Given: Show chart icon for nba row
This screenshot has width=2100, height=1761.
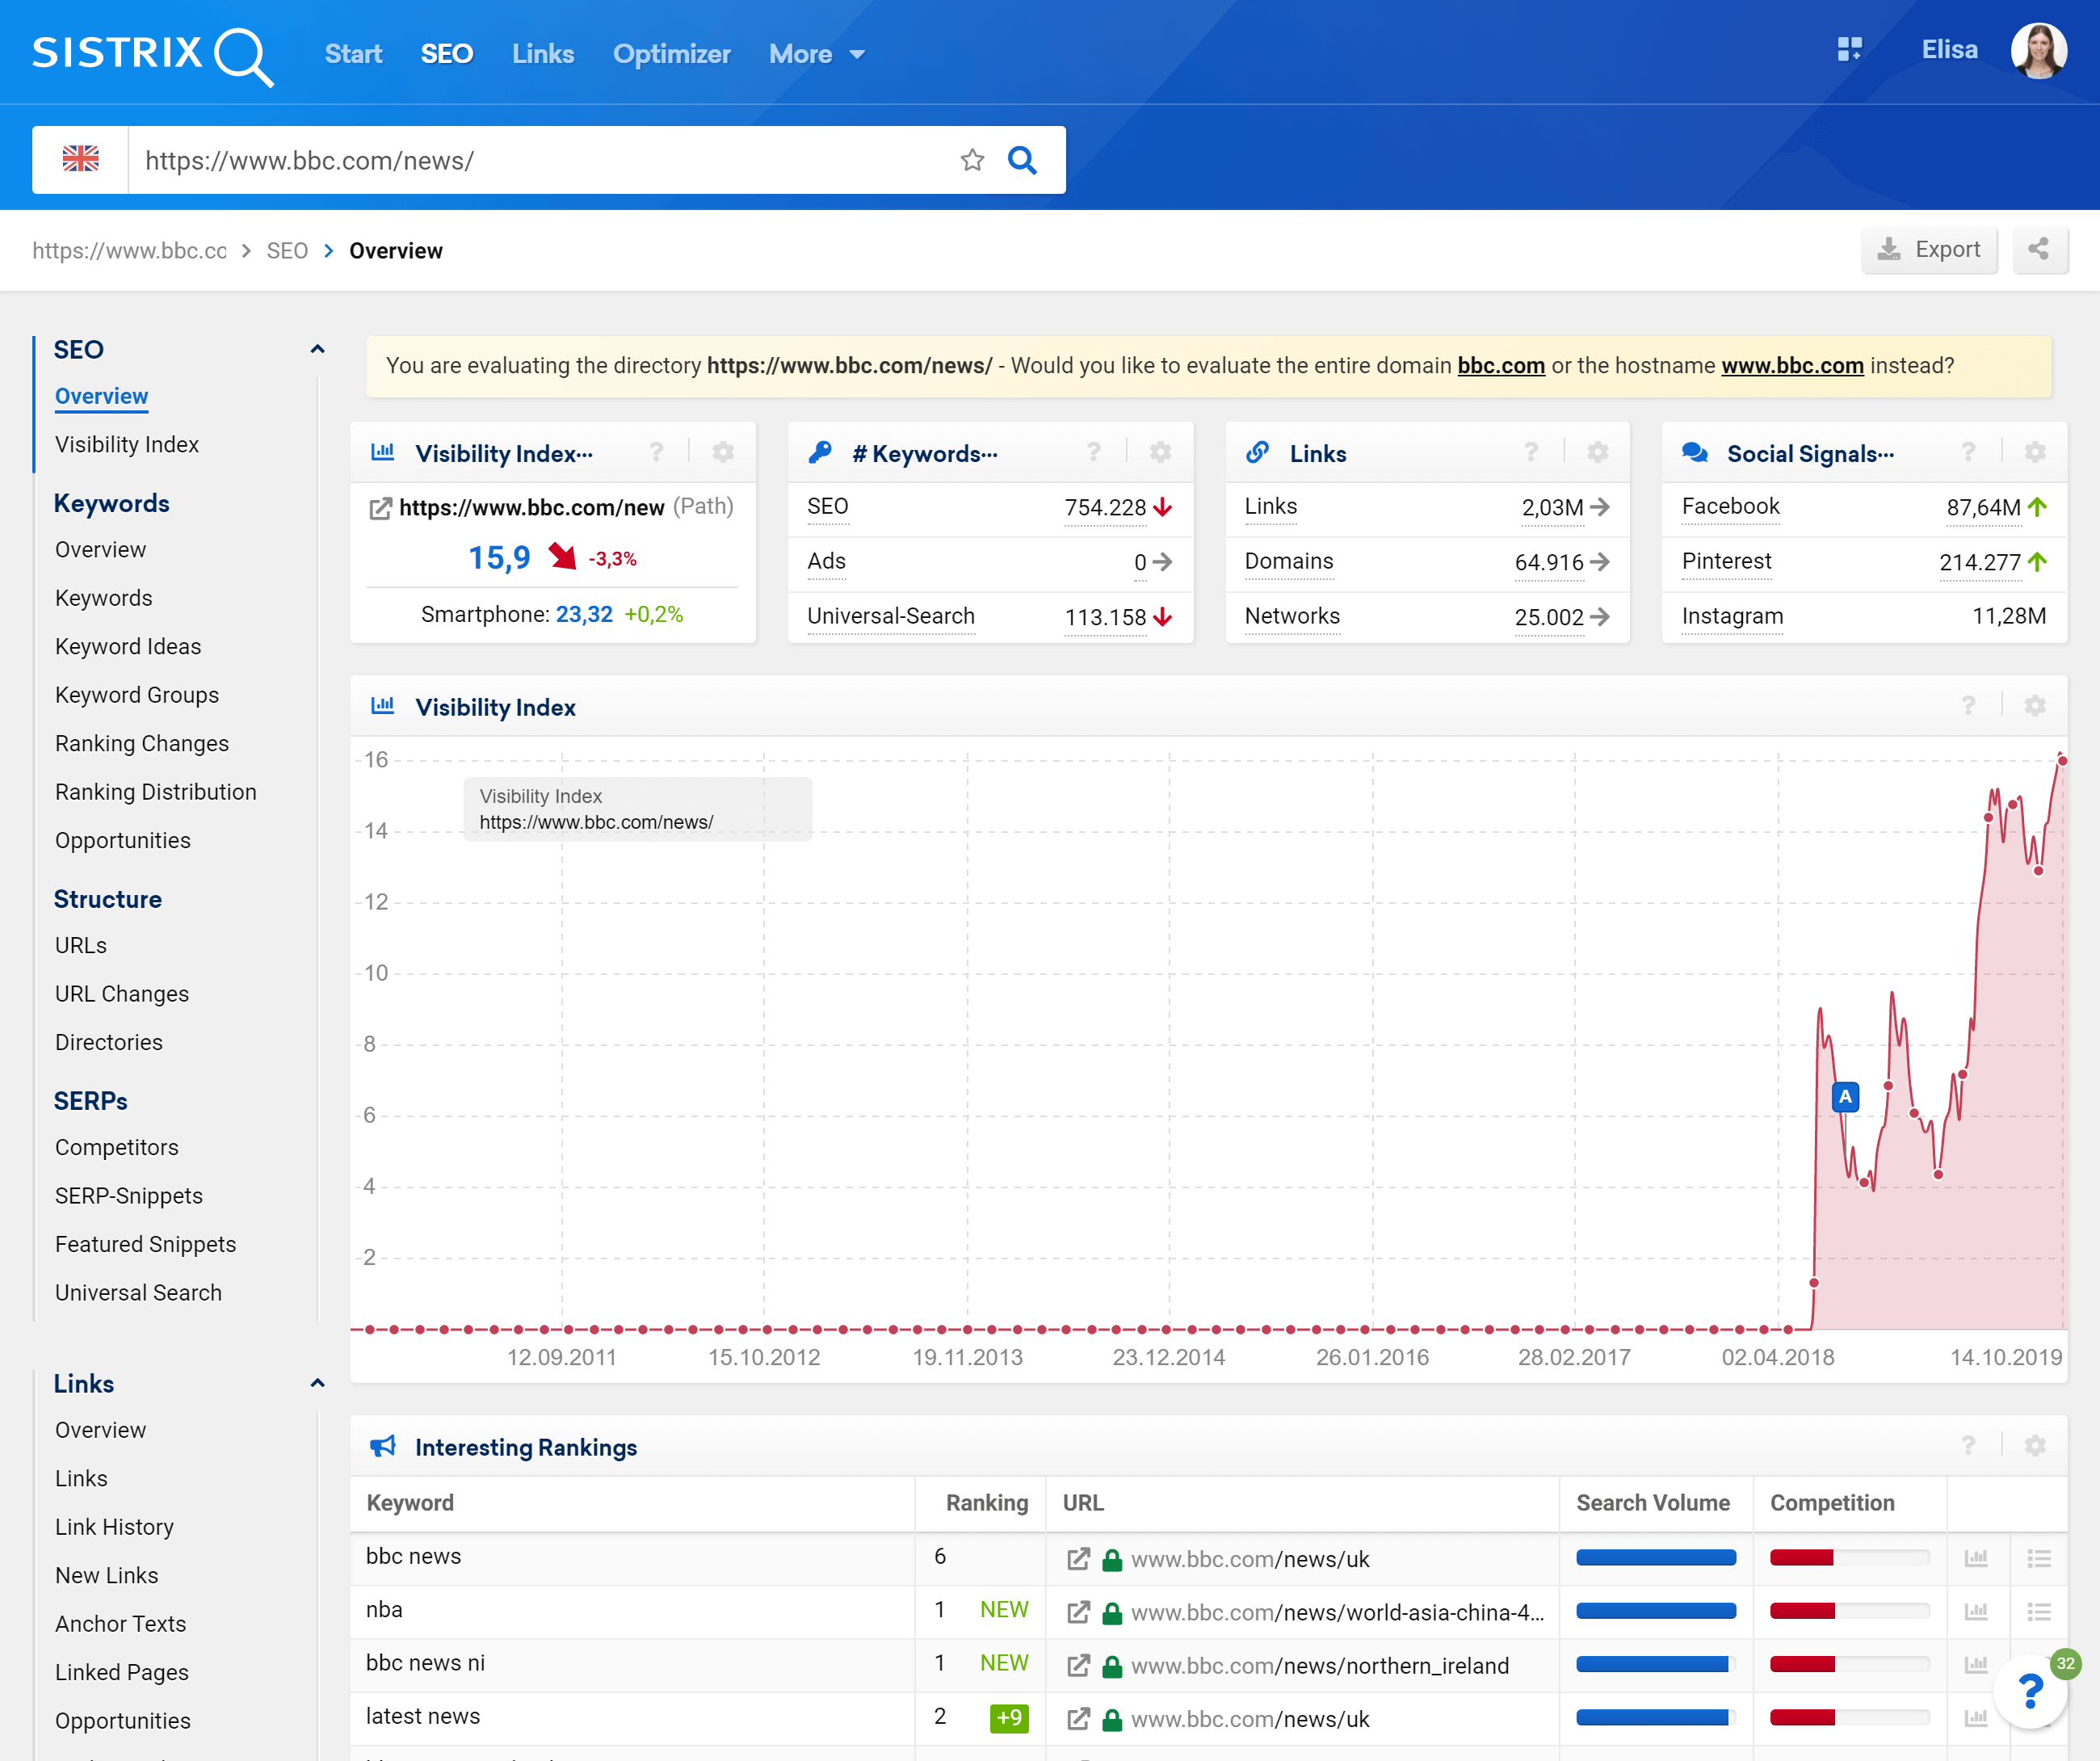Looking at the screenshot, I should (1976, 1610).
